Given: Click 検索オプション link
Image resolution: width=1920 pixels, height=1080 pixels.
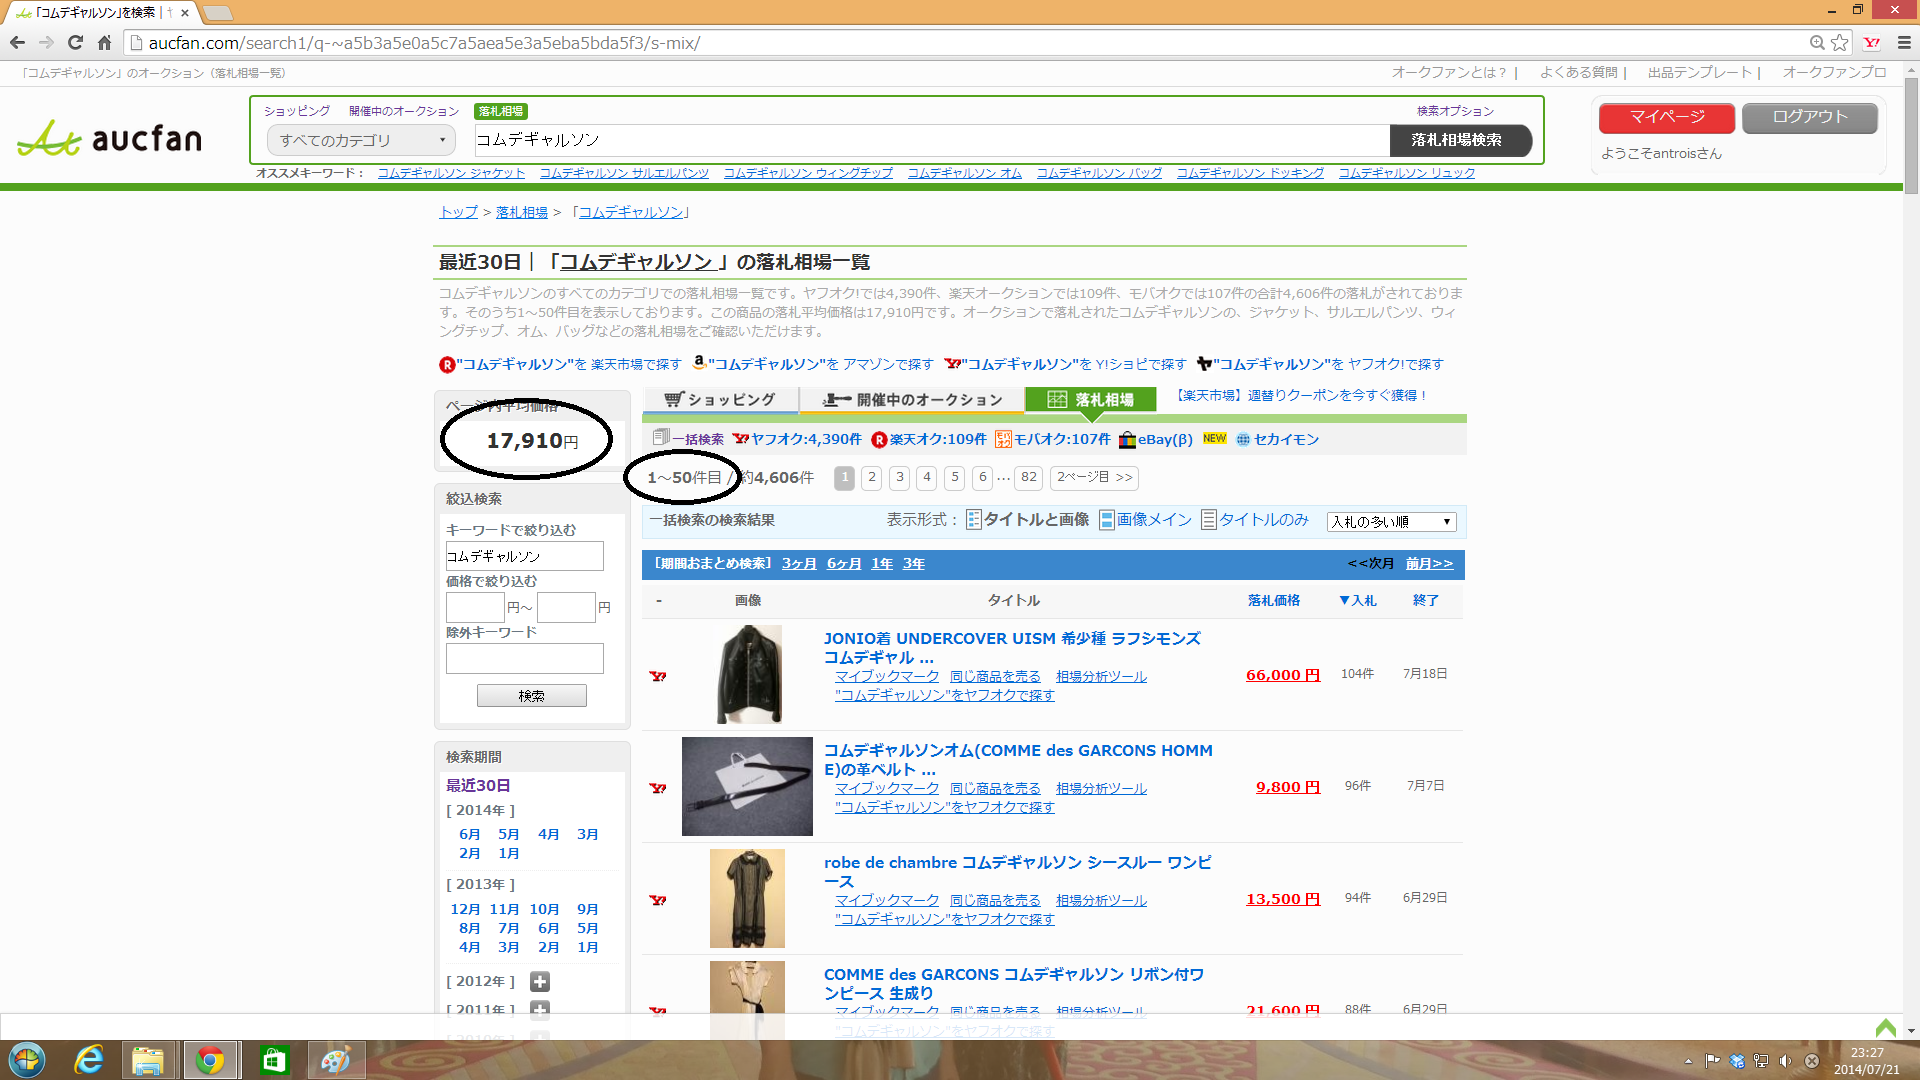Looking at the screenshot, I should [x=1455, y=111].
